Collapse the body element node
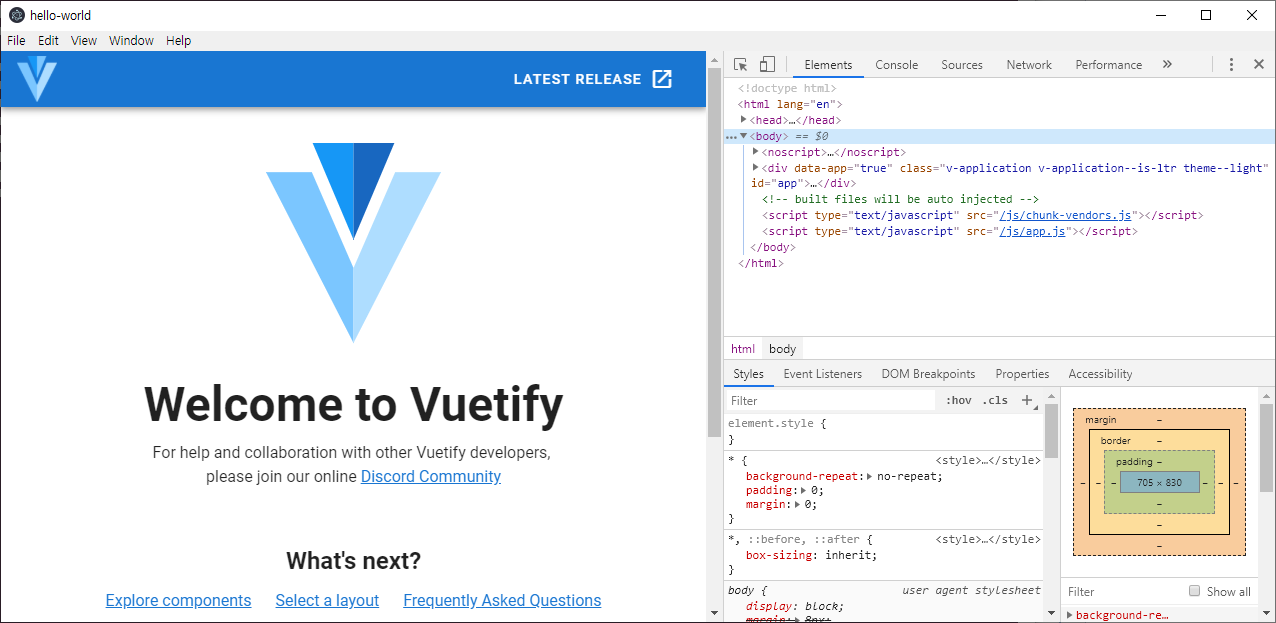1276x623 pixels. [x=743, y=136]
